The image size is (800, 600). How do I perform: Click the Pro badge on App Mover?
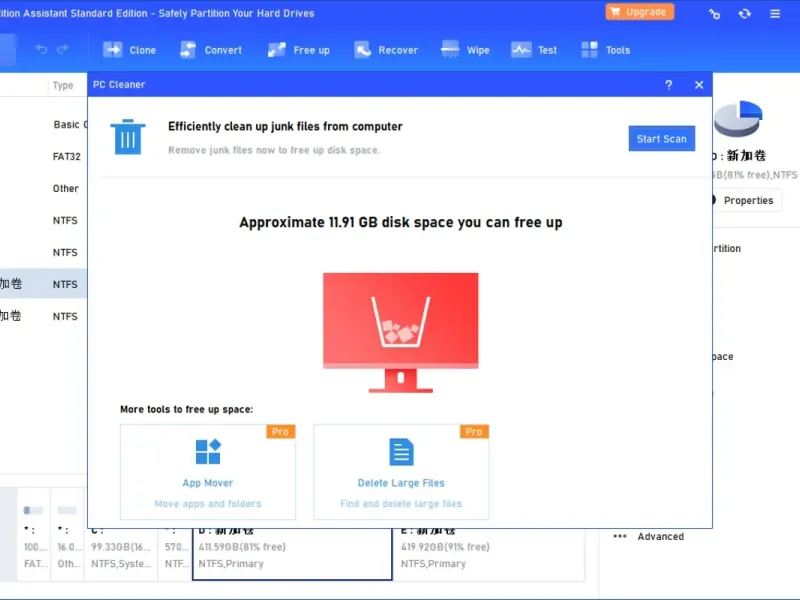pos(280,432)
